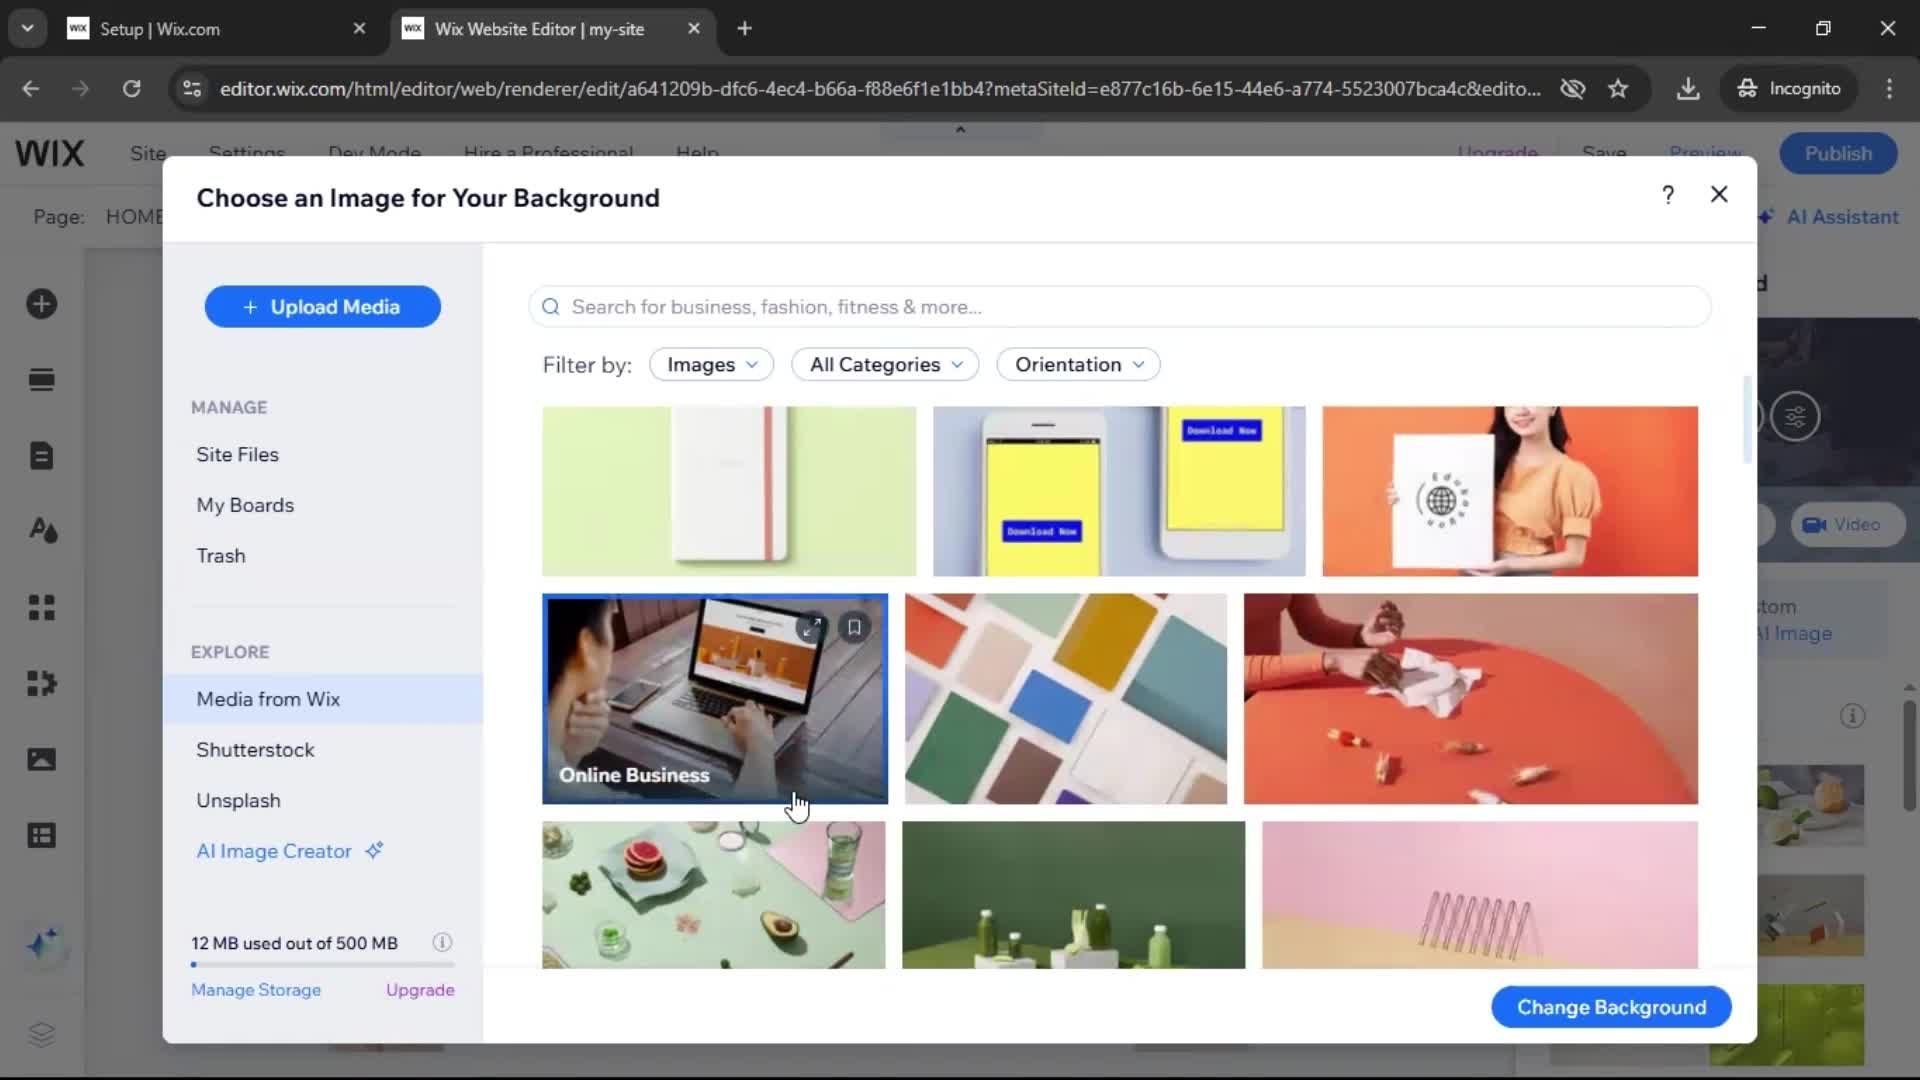Open Add Elements plus icon in sidebar
The height and width of the screenshot is (1080, 1920).
pyautogui.click(x=41, y=304)
